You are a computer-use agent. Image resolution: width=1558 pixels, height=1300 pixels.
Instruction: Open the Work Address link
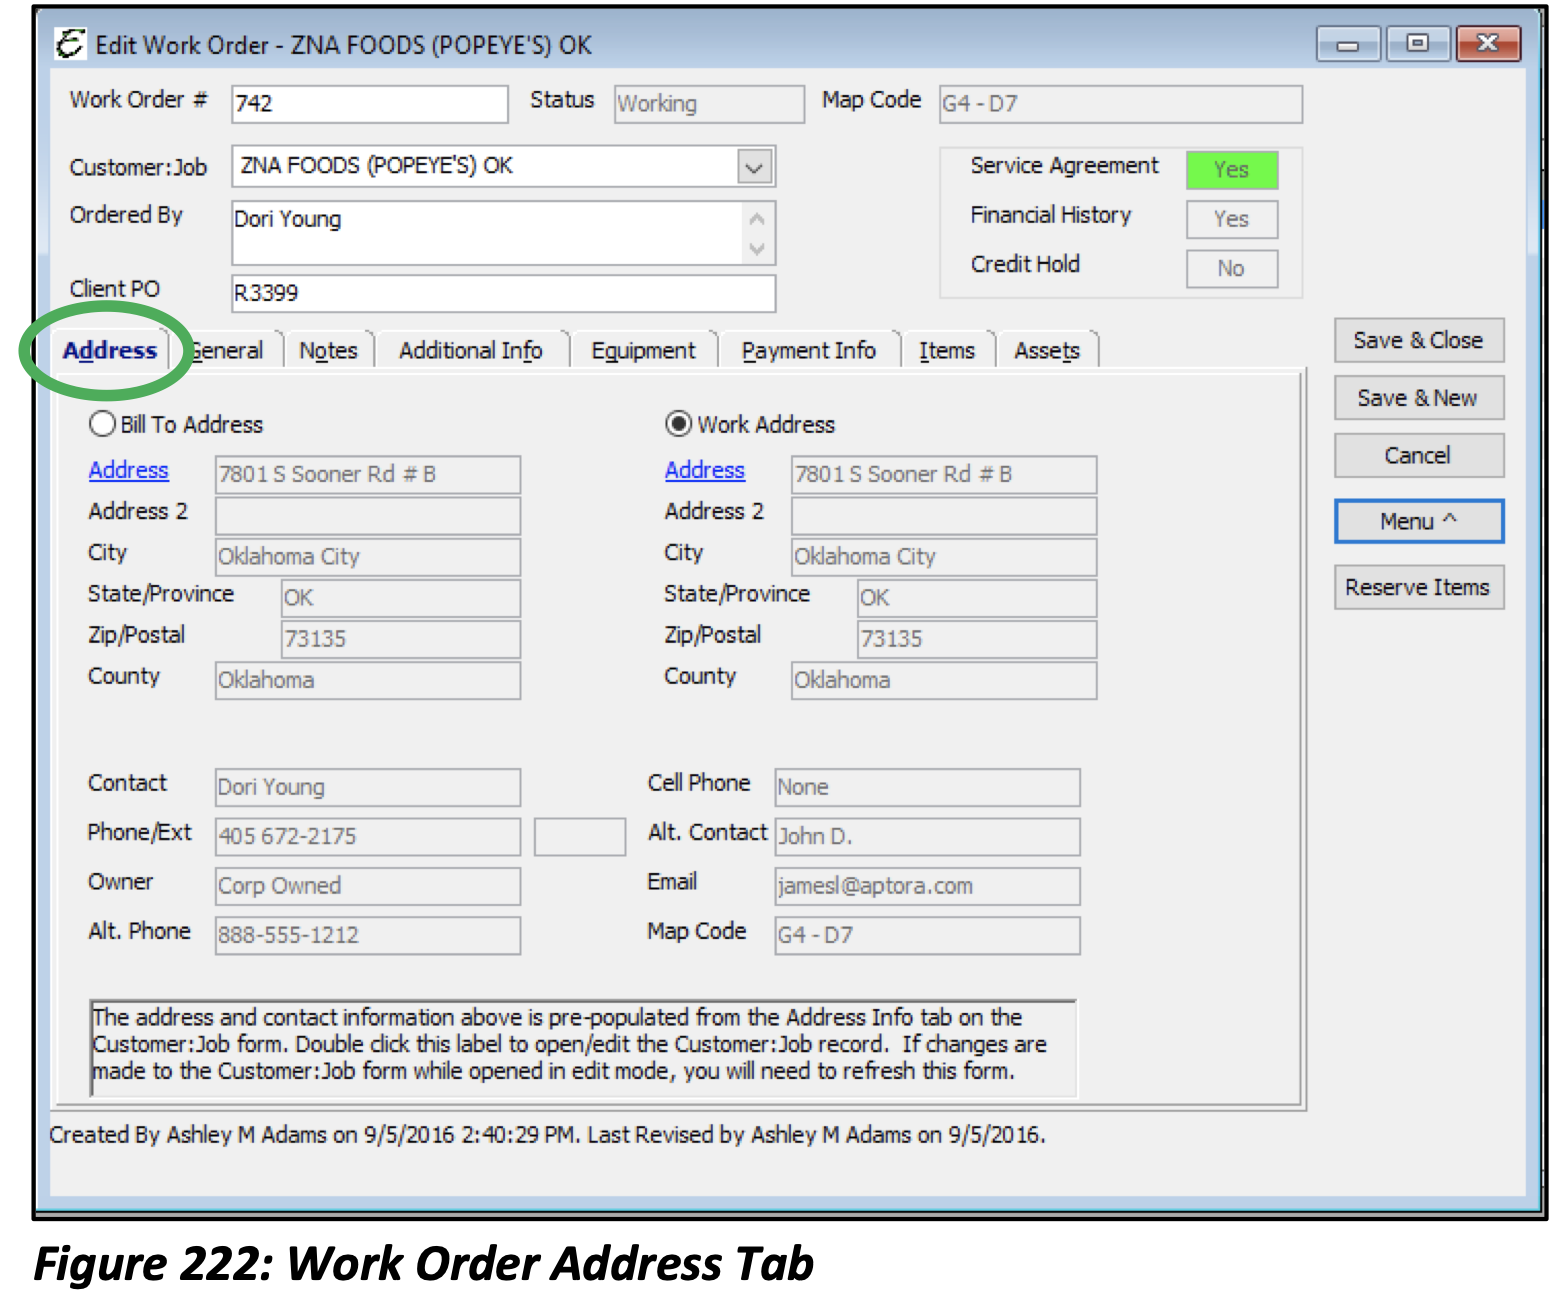coord(704,470)
